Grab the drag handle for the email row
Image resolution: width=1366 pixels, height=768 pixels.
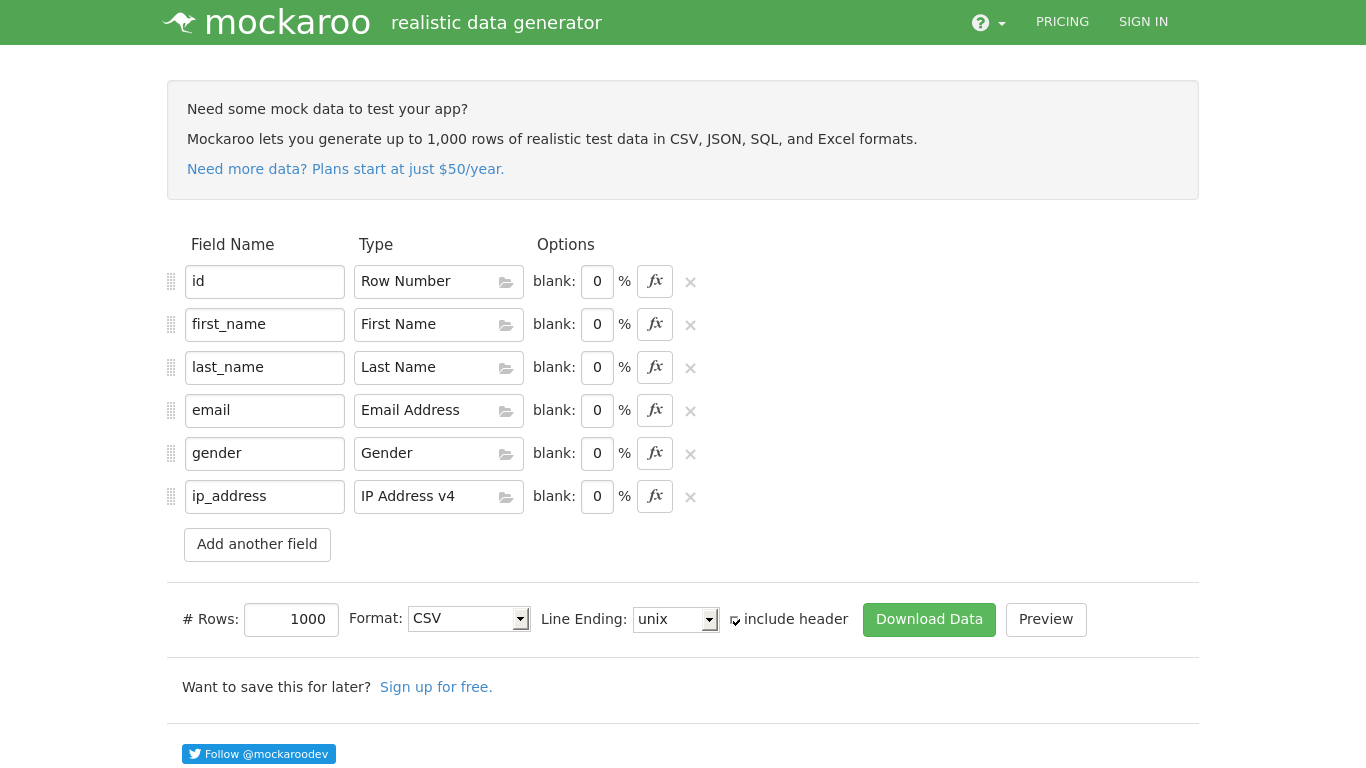pyautogui.click(x=171, y=411)
